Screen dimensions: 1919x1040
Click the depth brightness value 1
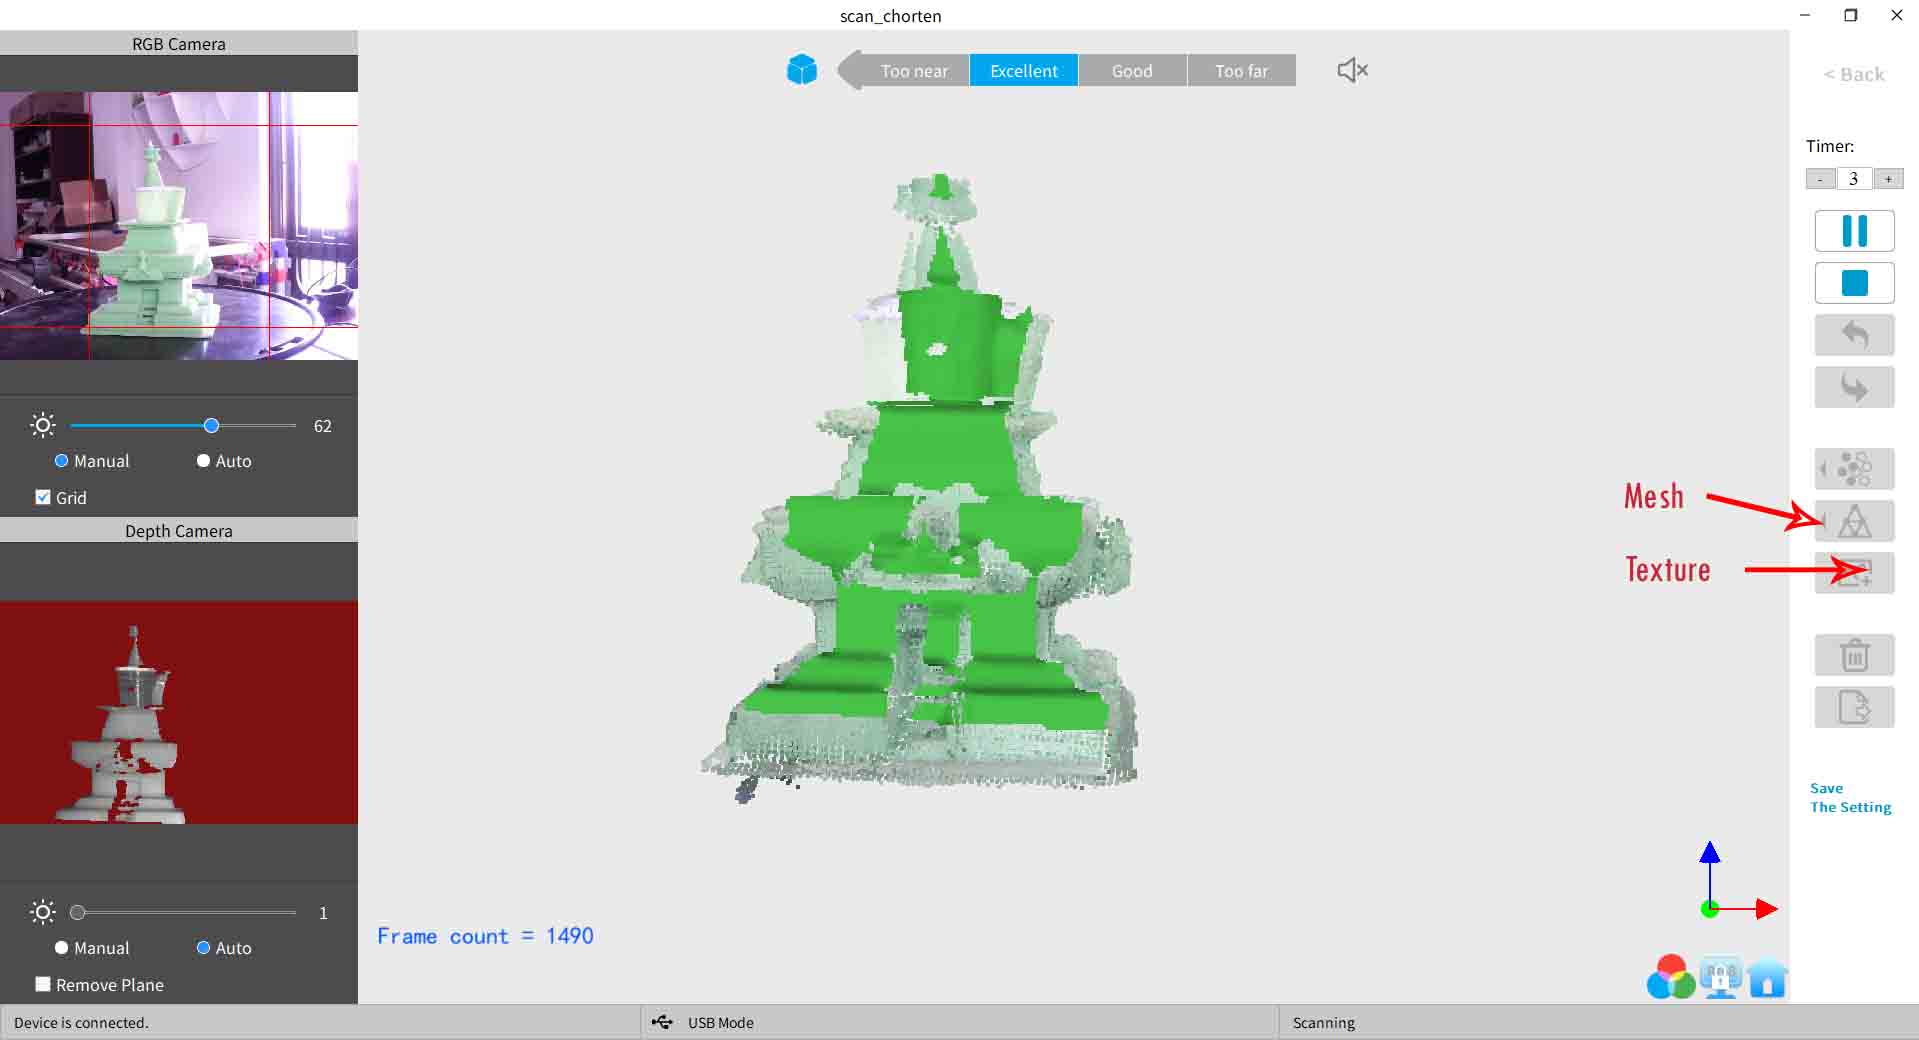point(323,912)
